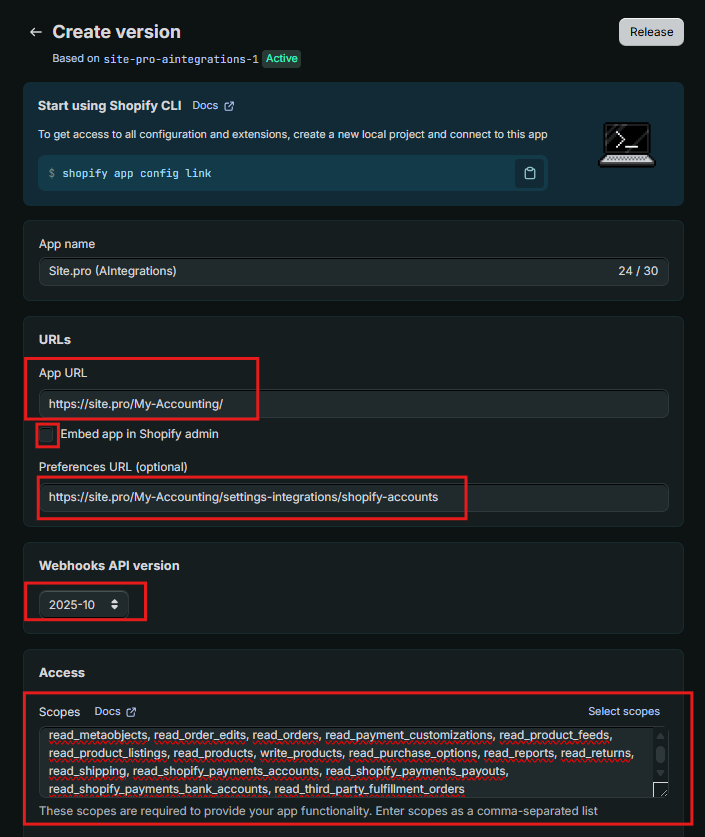The image size is (705, 837).
Task: Copy the shopify app config link command
Action: [x=529, y=173]
